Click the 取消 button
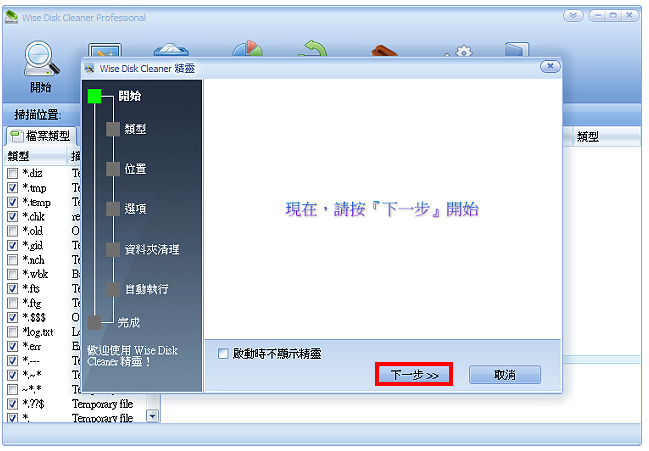Image resolution: width=649 pixels, height=451 pixels. pos(505,375)
